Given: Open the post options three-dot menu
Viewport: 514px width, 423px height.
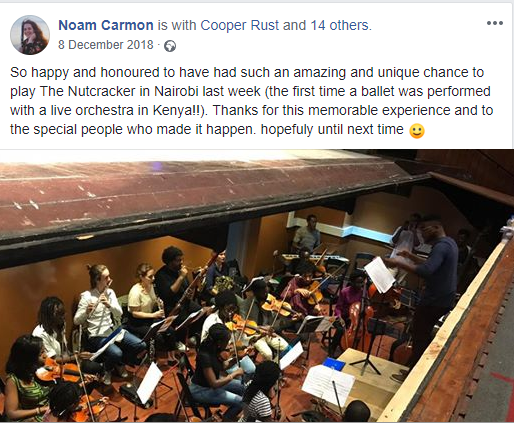Looking at the screenshot, I should (x=495, y=23).
